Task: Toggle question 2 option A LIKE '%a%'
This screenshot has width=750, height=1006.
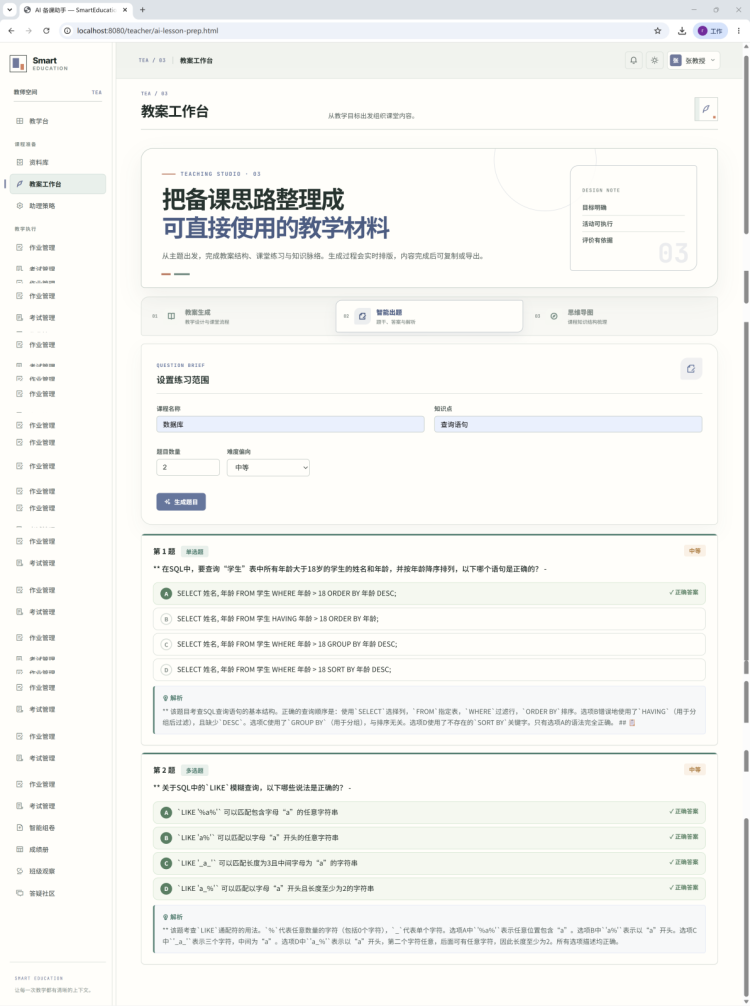Action: pos(429,812)
